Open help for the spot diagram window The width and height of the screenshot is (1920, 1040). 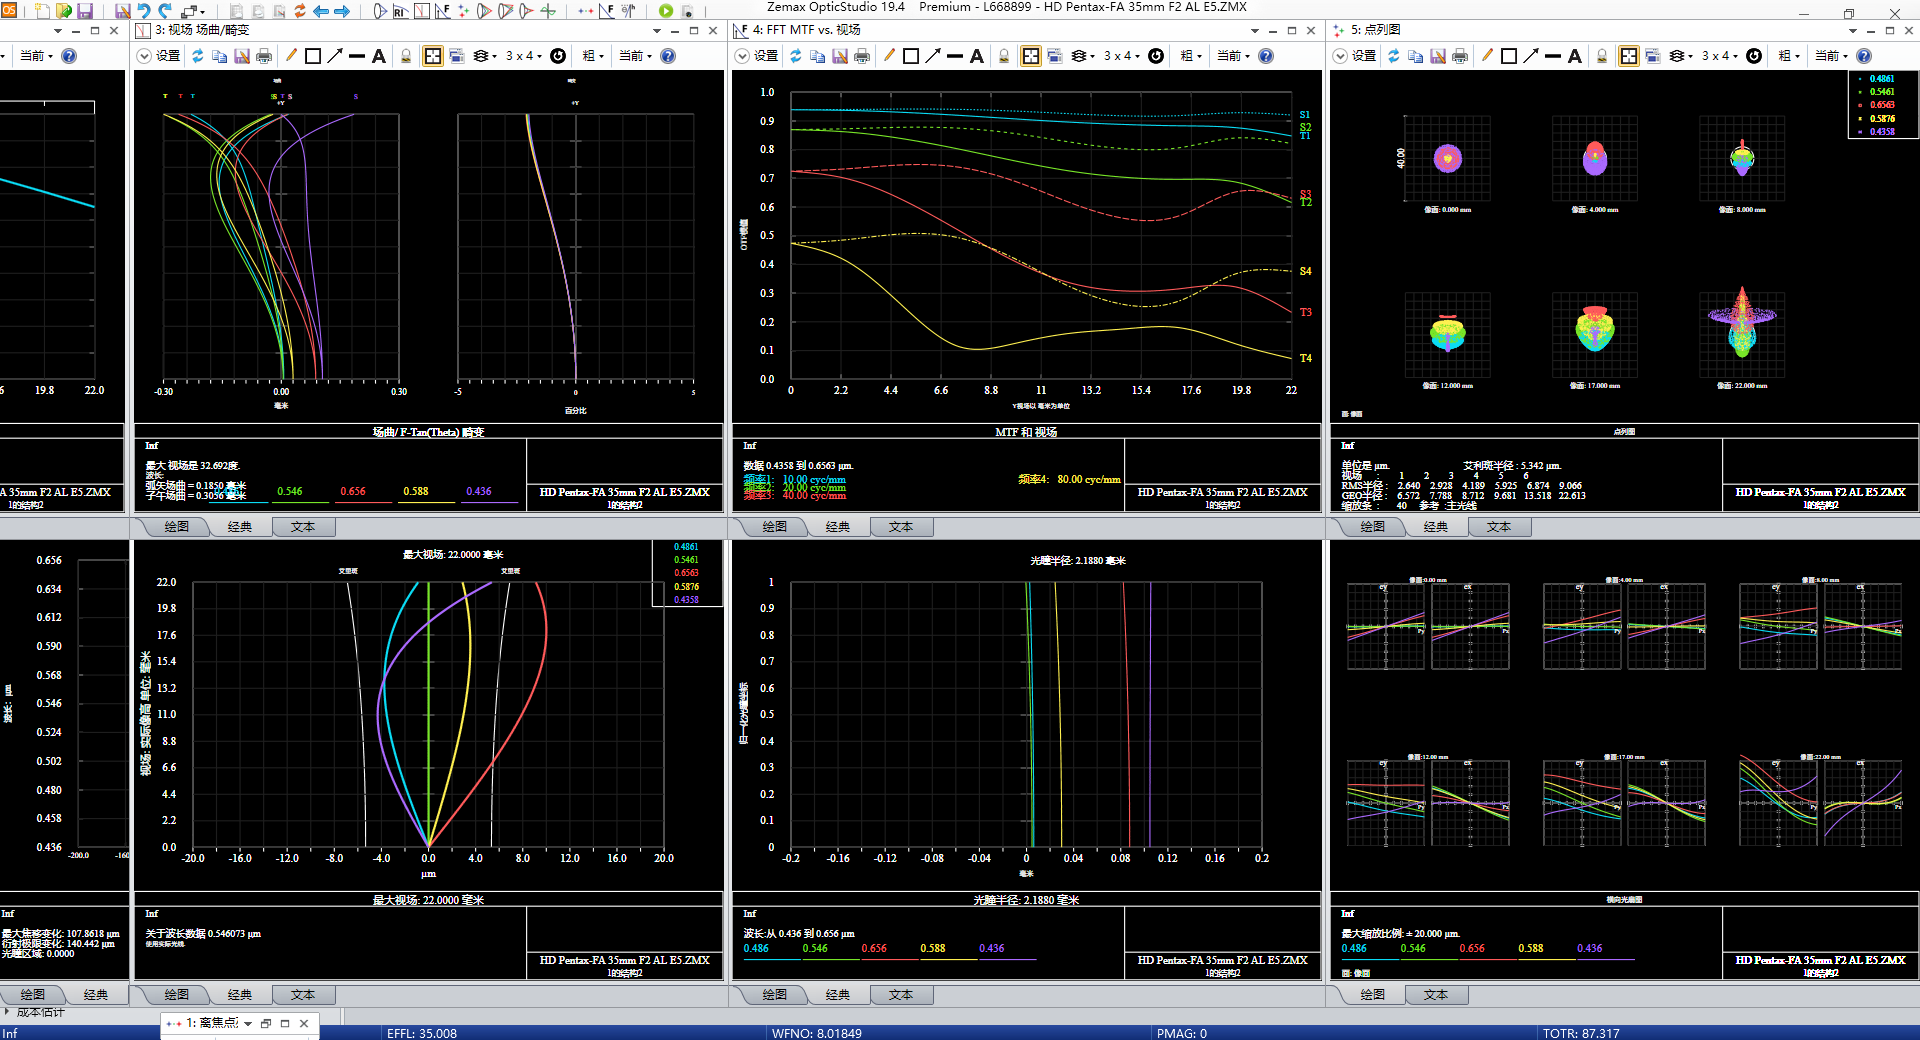(1864, 56)
